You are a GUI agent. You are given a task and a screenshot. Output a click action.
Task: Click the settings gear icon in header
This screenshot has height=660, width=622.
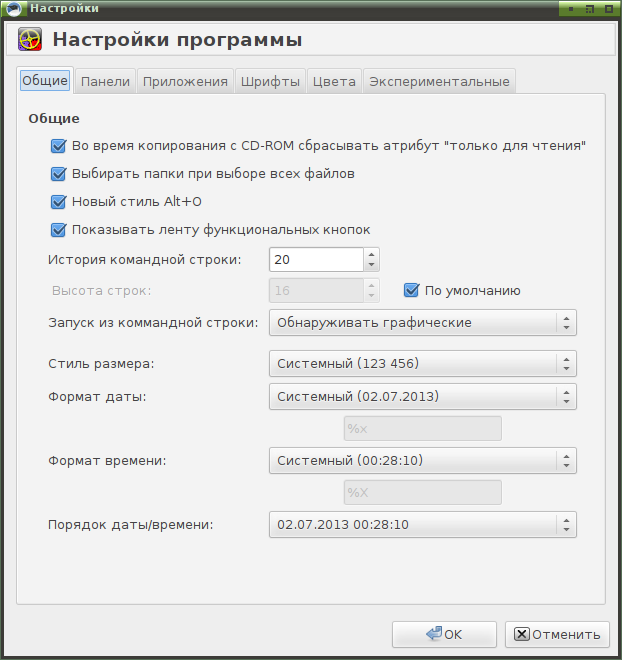pyautogui.click(x=30, y=39)
